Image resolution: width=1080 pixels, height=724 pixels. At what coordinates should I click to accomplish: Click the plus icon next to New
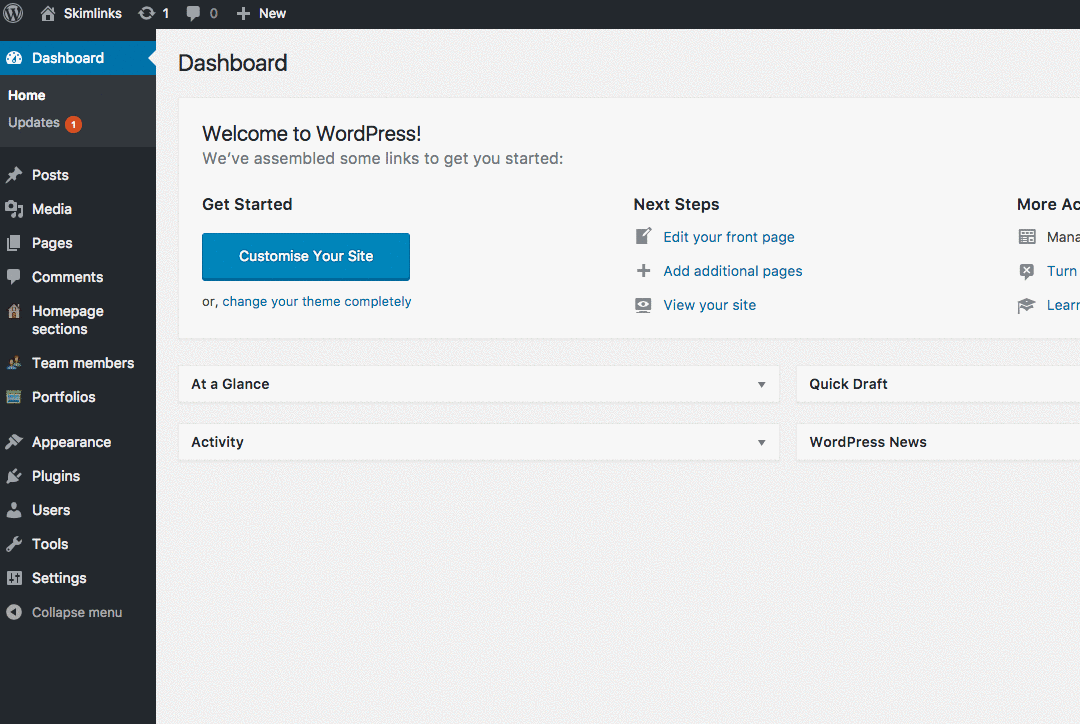point(242,13)
